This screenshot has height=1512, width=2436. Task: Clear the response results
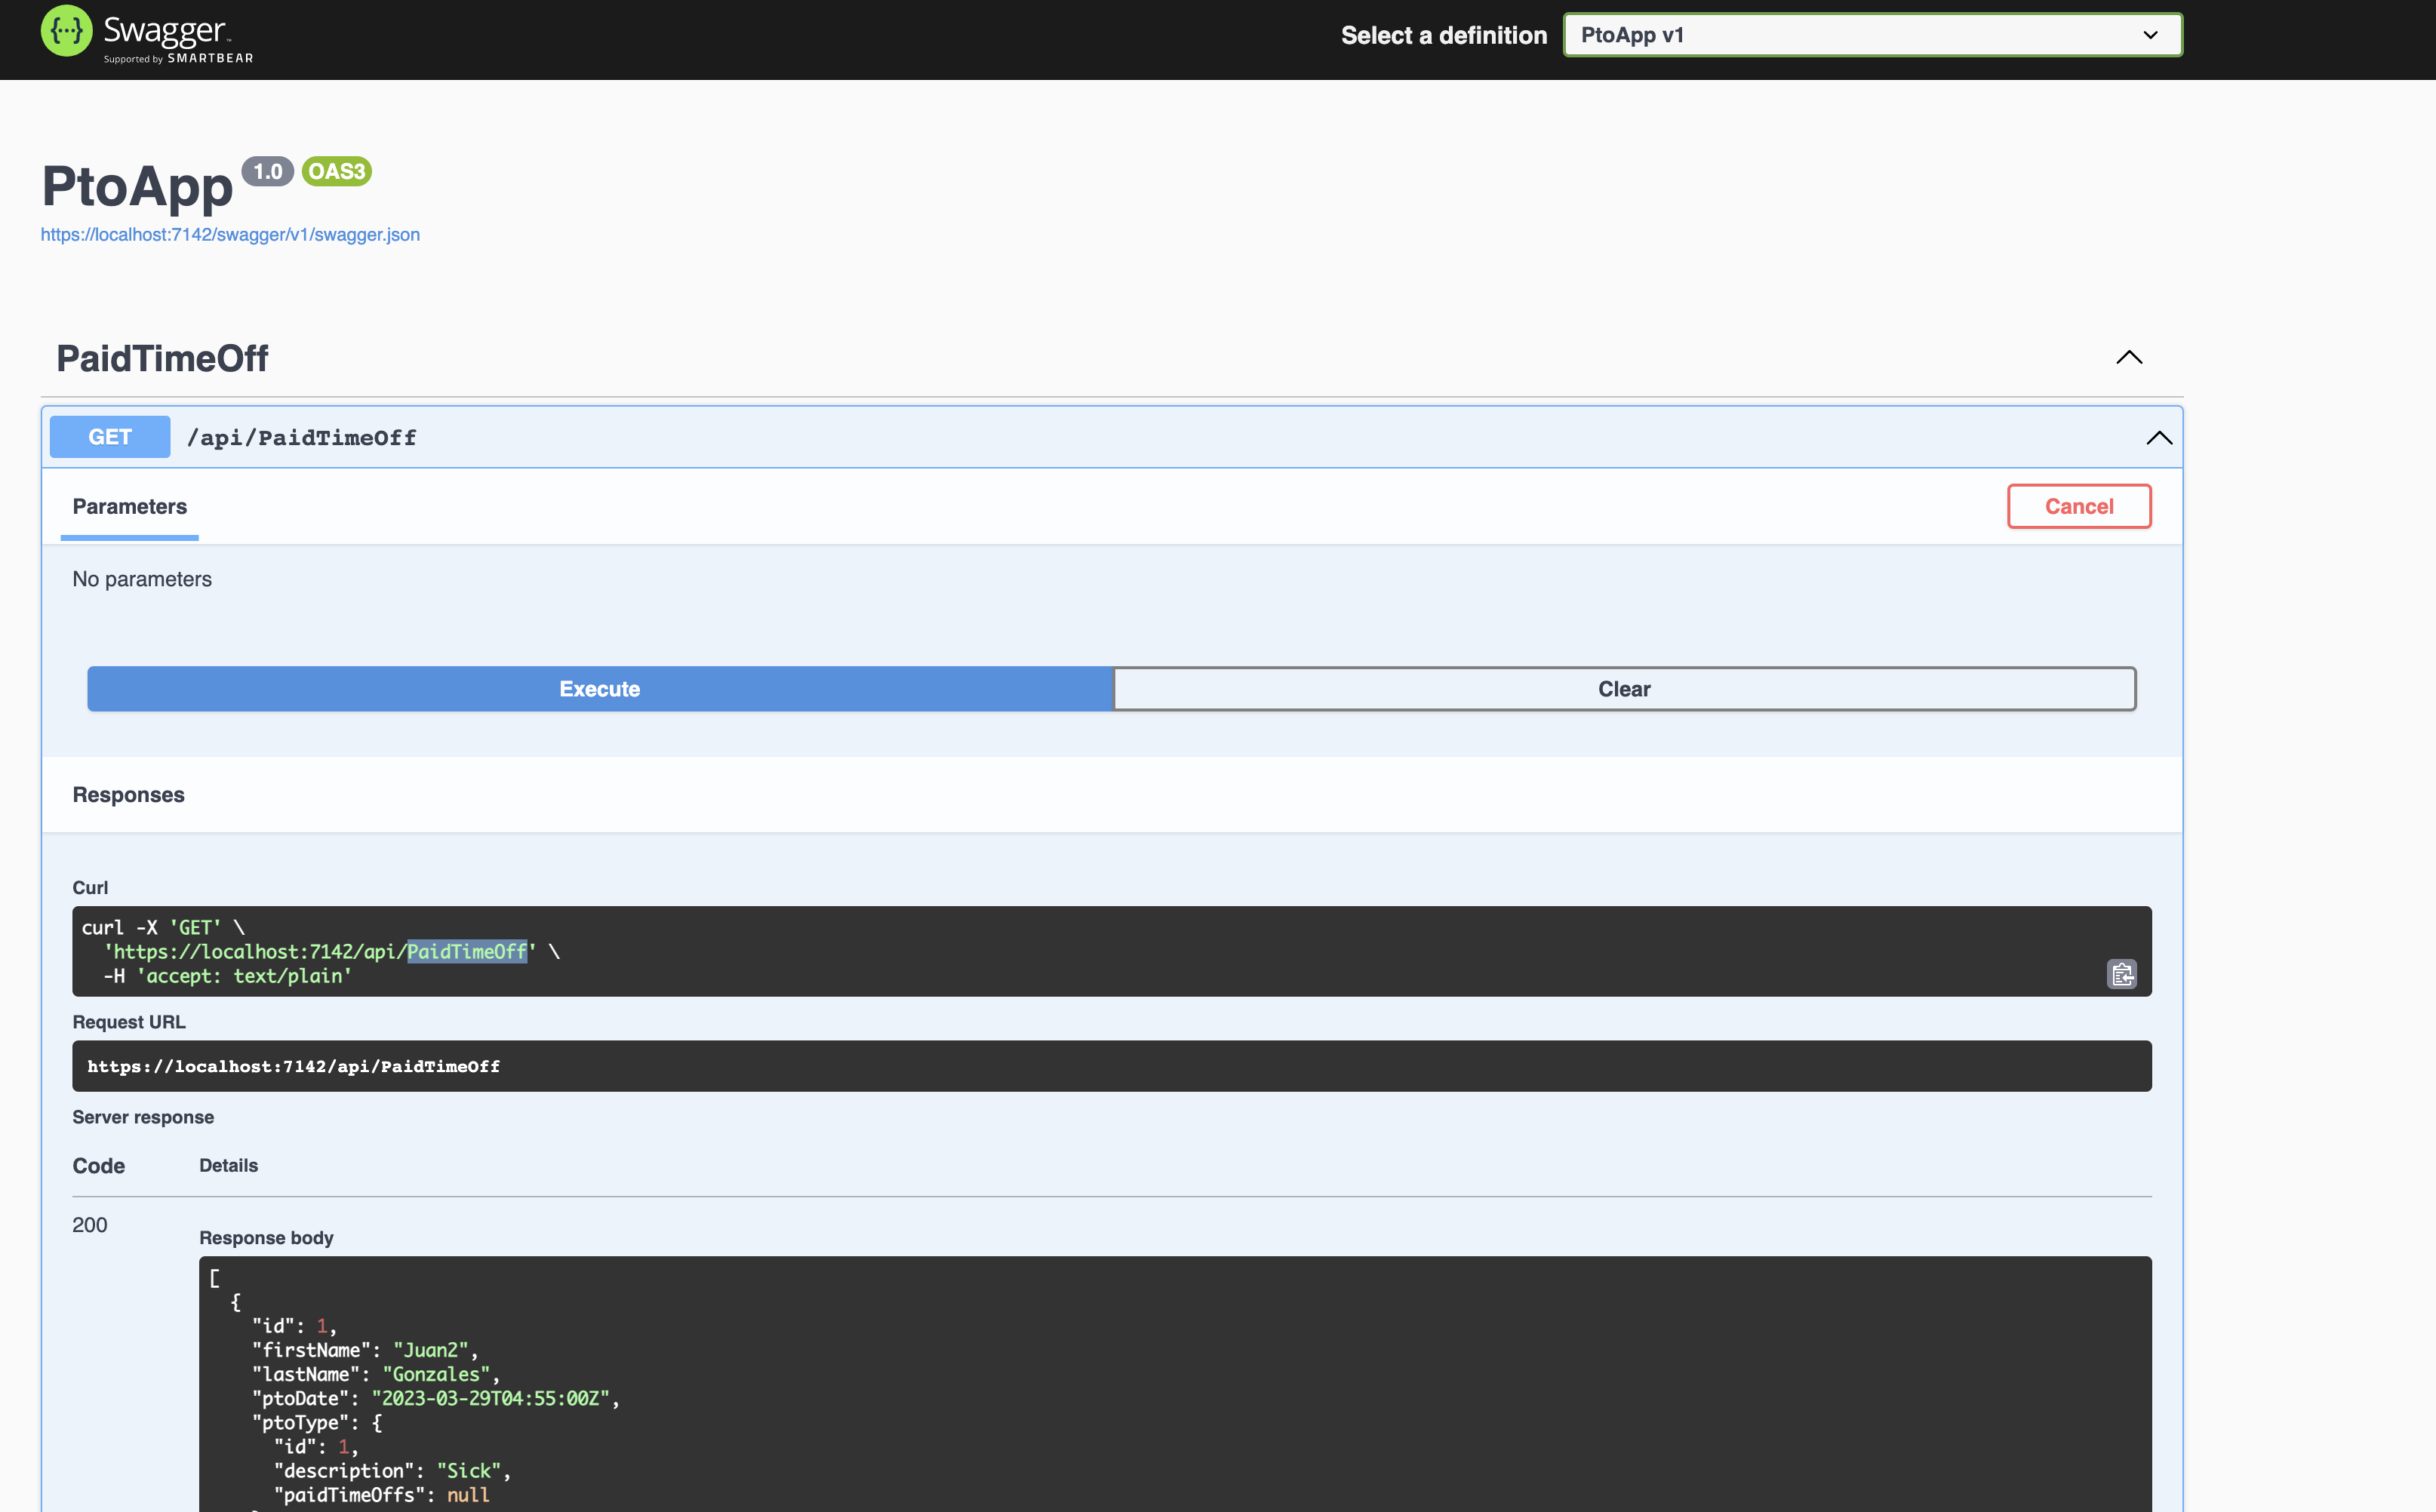(1624, 689)
